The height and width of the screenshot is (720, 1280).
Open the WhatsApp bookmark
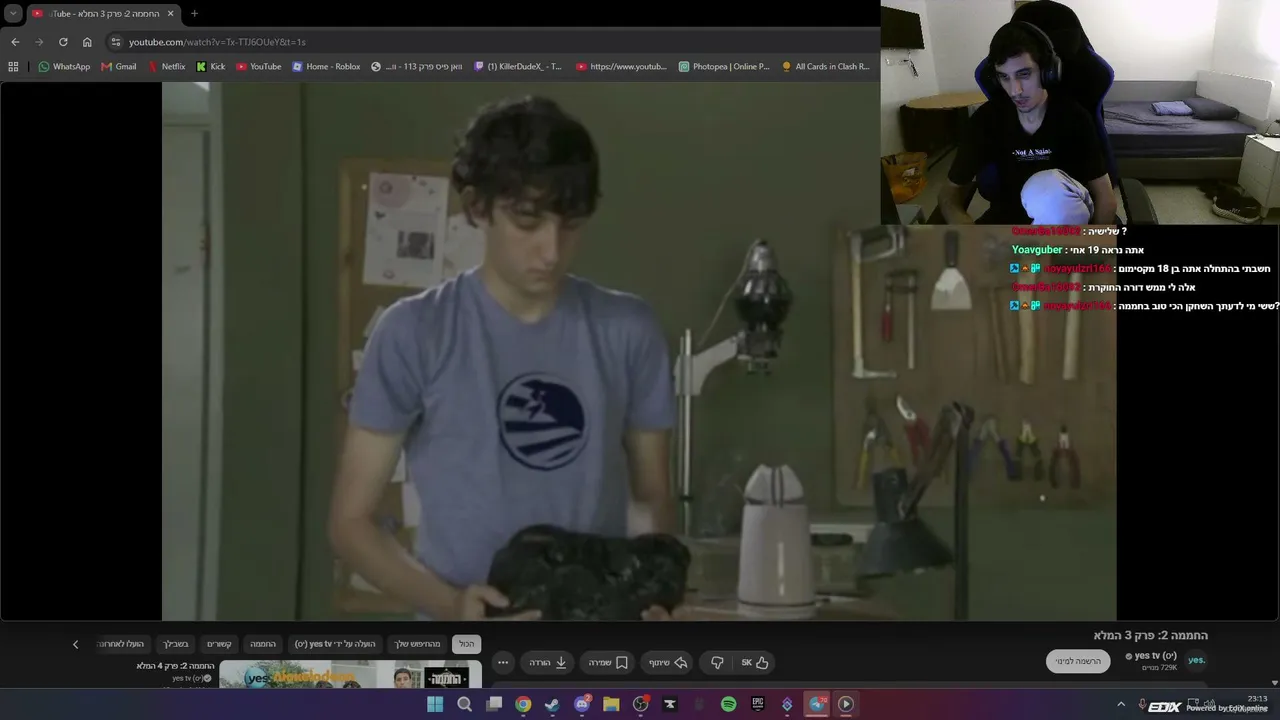(64, 67)
